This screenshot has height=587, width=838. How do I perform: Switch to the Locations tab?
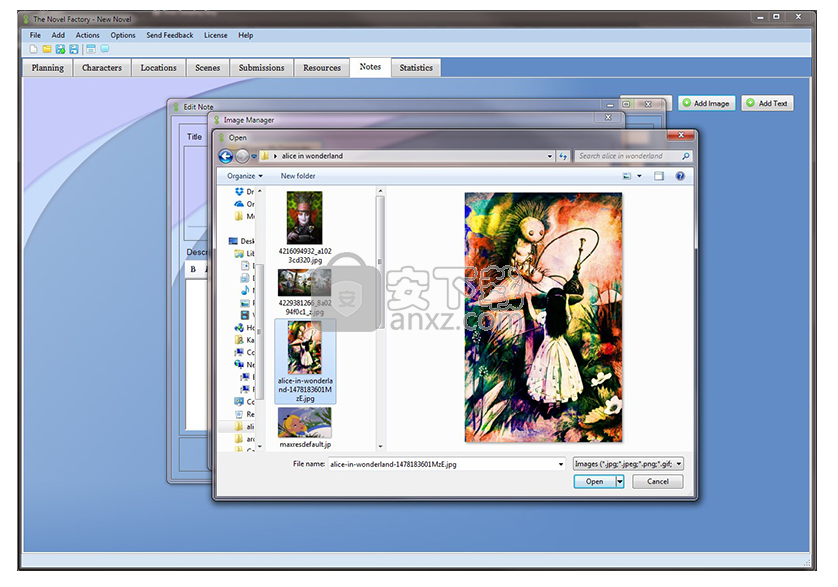158,68
